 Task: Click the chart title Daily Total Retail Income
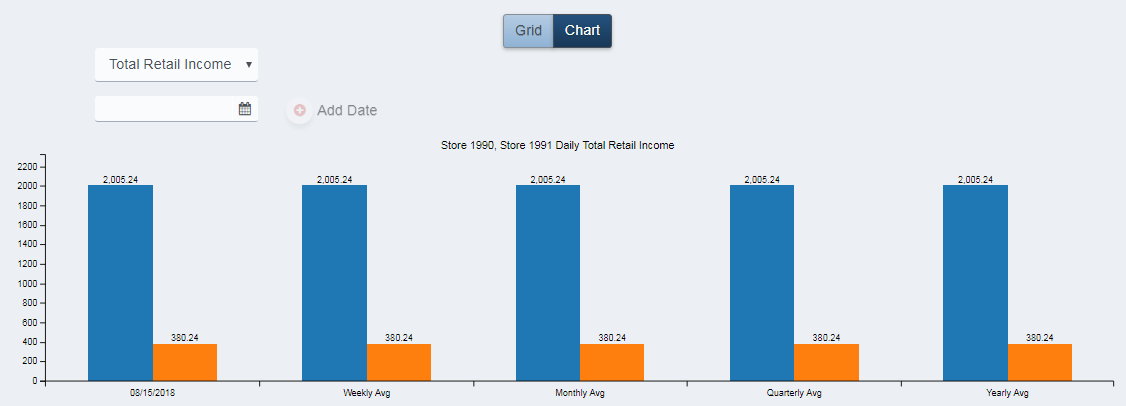point(557,146)
